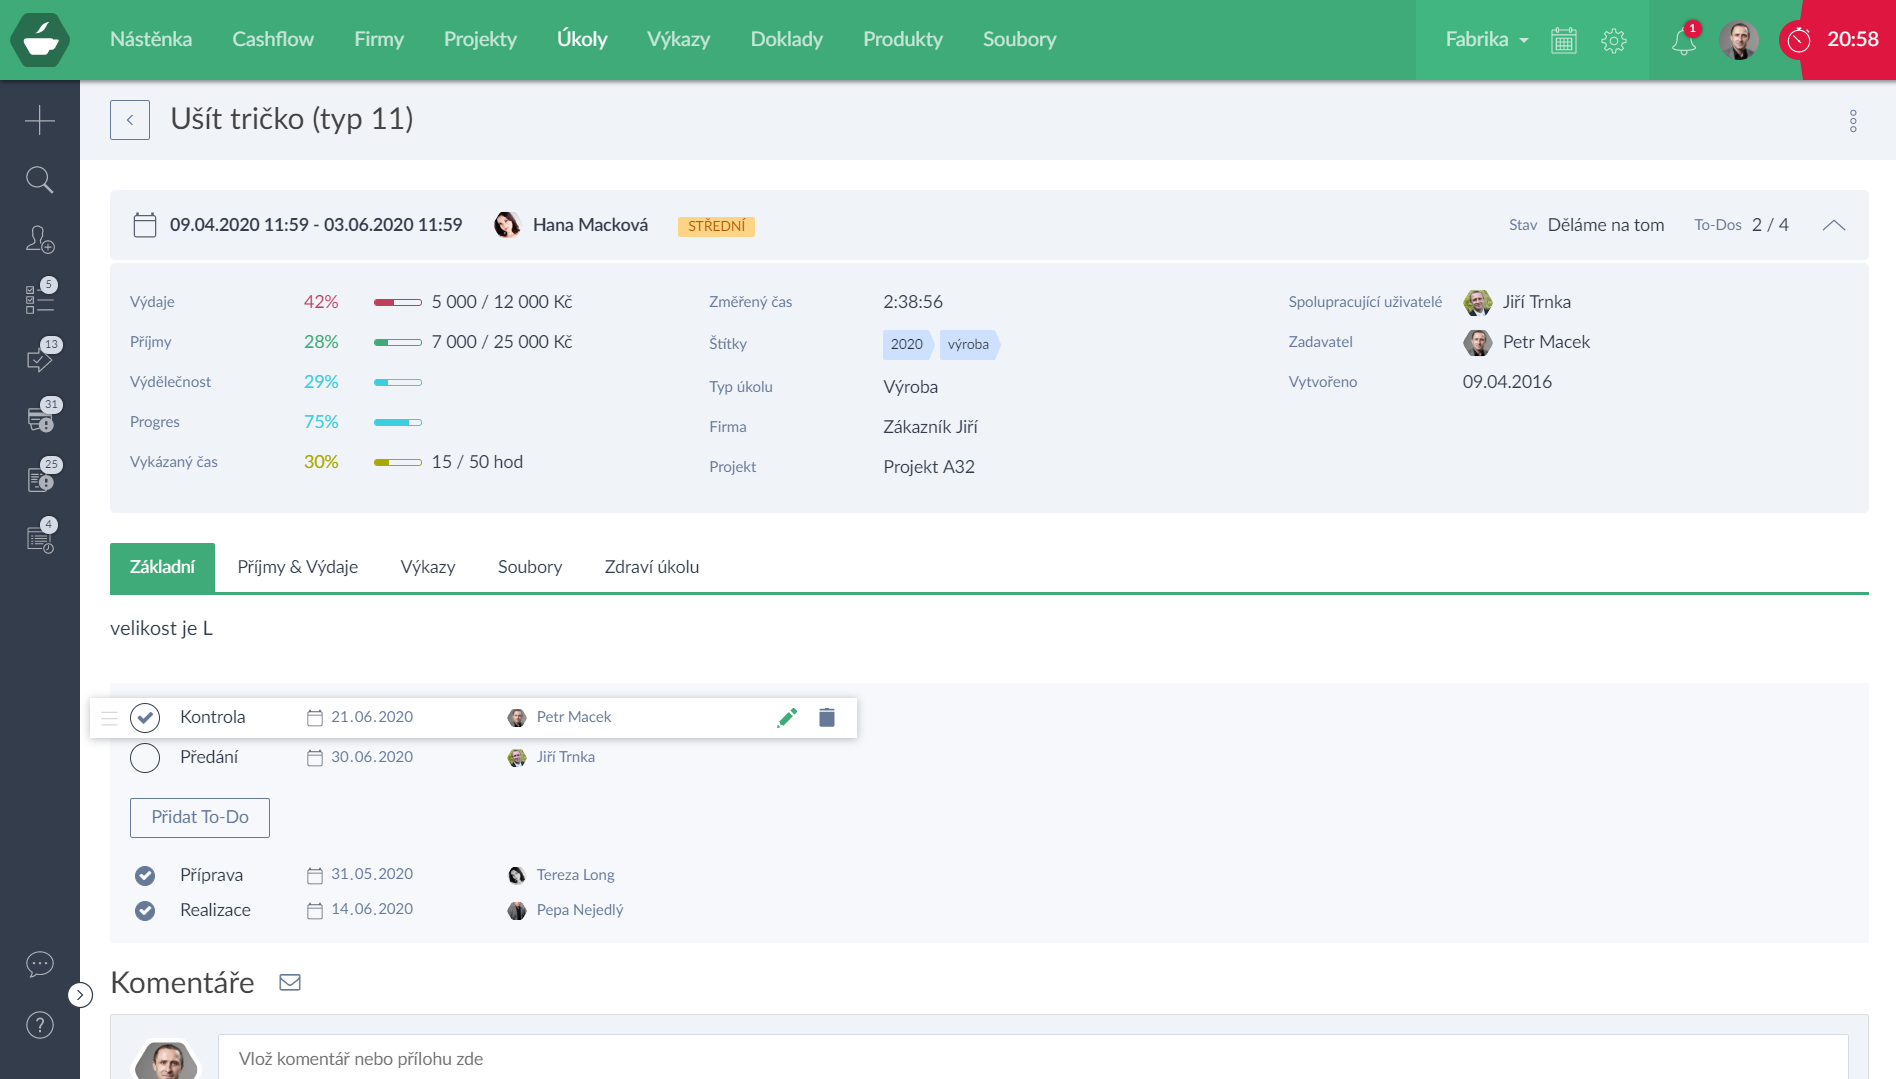The width and height of the screenshot is (1896, 1079).
Task: Open Cashflow in top navigation
Action: click(x=273, y=40)
